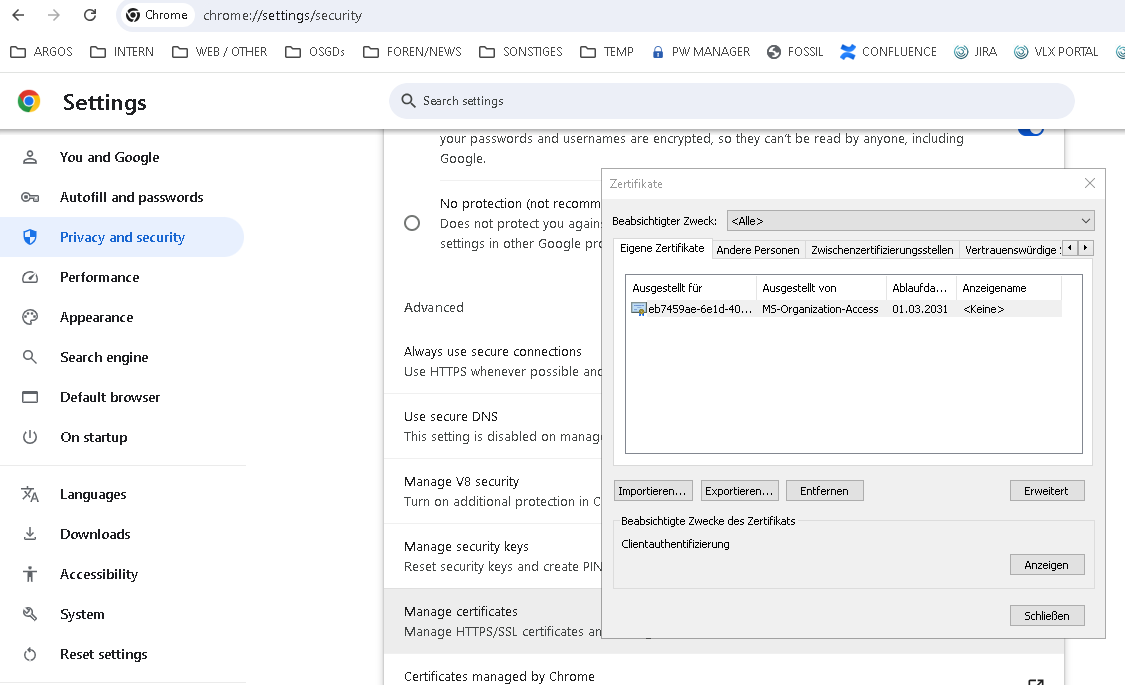Click the Accessibility figure icon in sidebar

pyautogui.click(x=30, y=574)
